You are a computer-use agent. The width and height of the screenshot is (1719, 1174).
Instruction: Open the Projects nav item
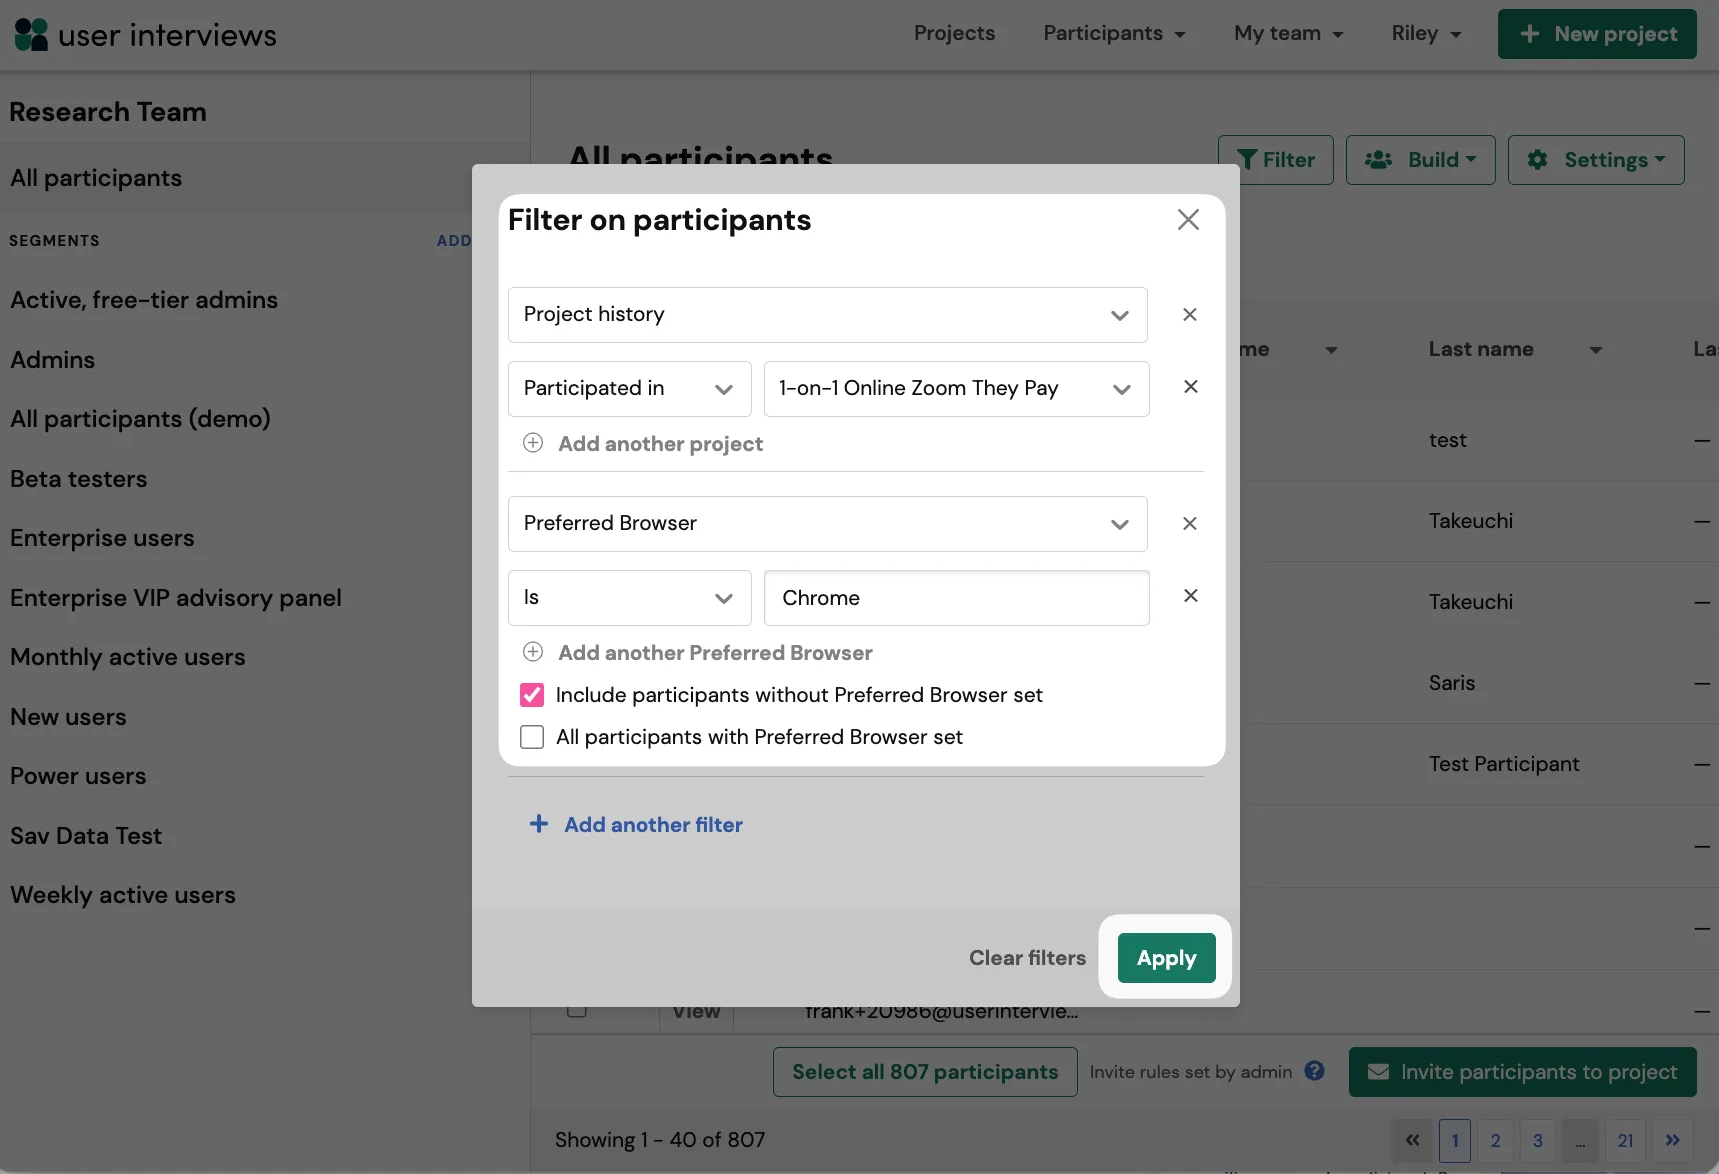click(x=954, y=34)
